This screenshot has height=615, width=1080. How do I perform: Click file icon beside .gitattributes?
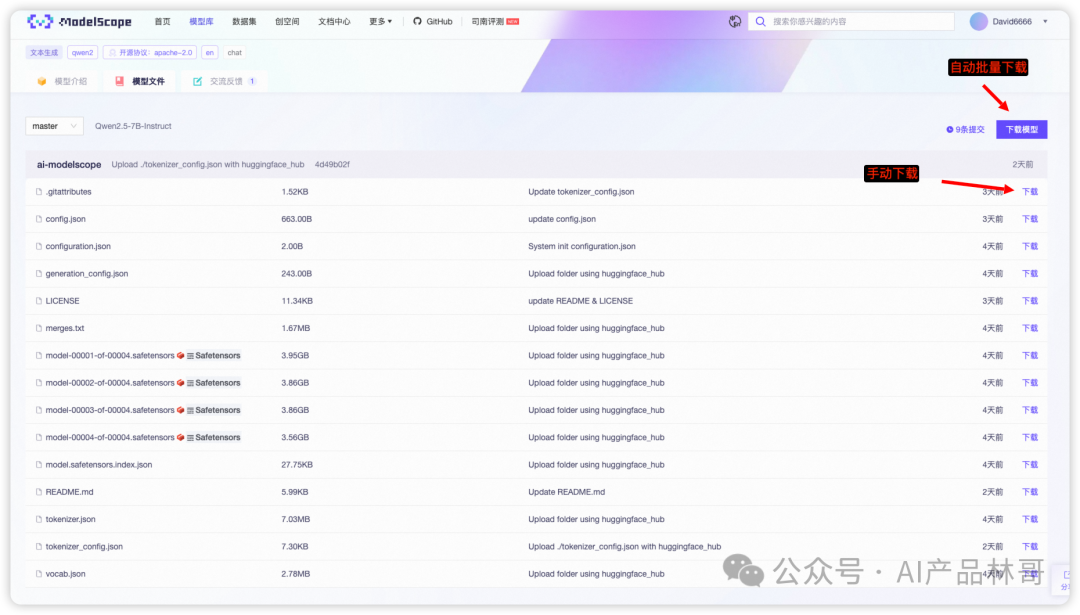pos(39,191)
